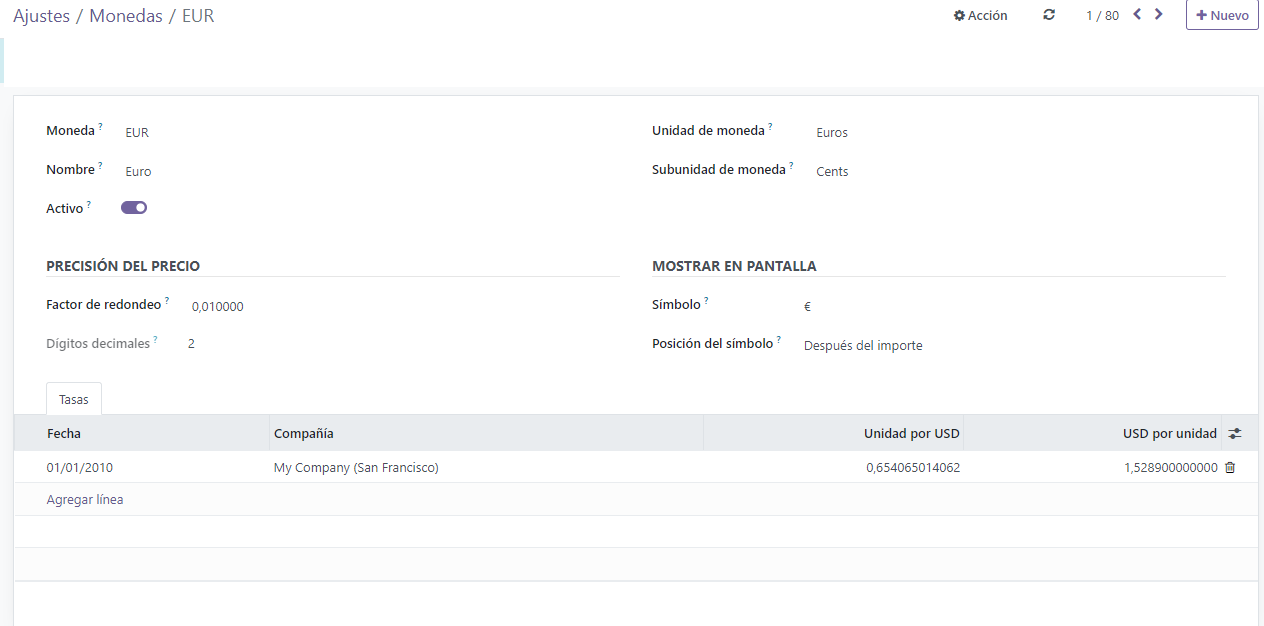Click the help question mark beside Factor de redondeo
The width and height of the screenshot is (1264, 626).
(x=168, y=299)
